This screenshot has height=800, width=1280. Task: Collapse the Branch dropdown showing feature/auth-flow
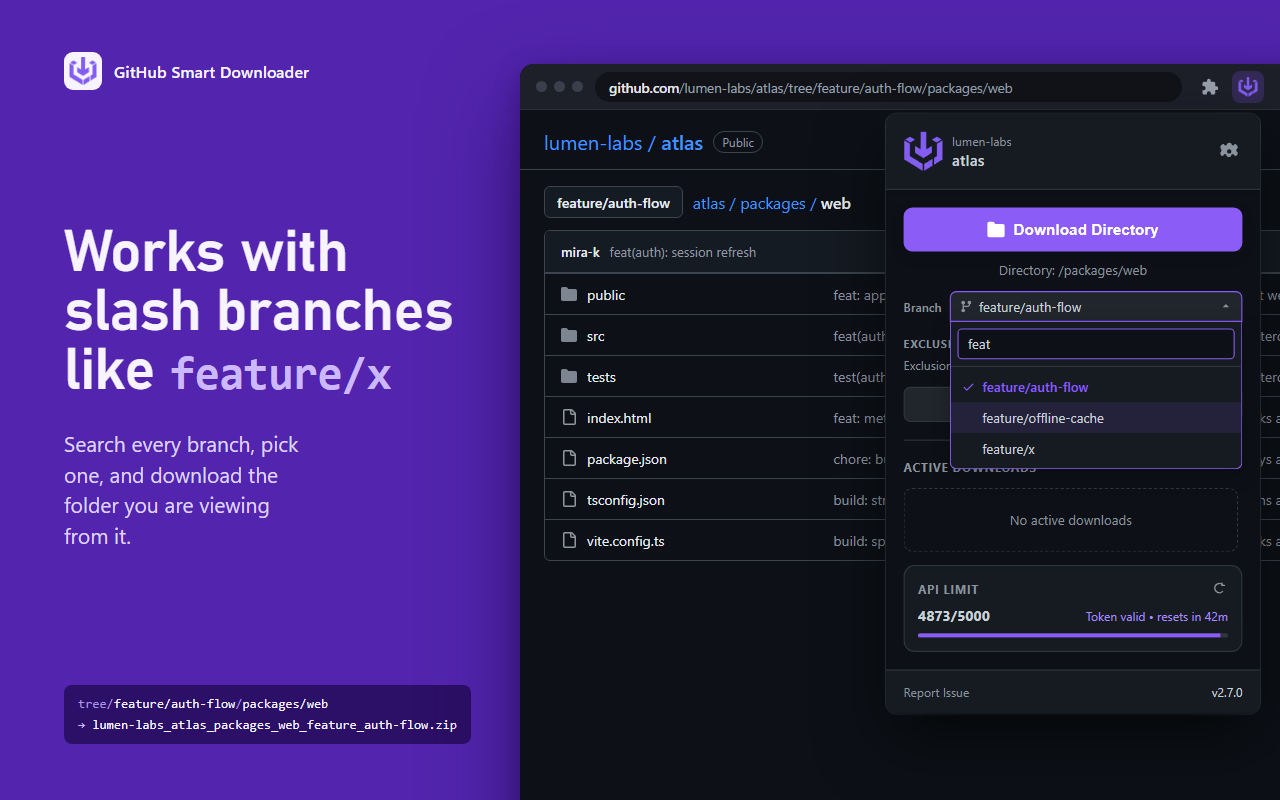point(1096,307)
